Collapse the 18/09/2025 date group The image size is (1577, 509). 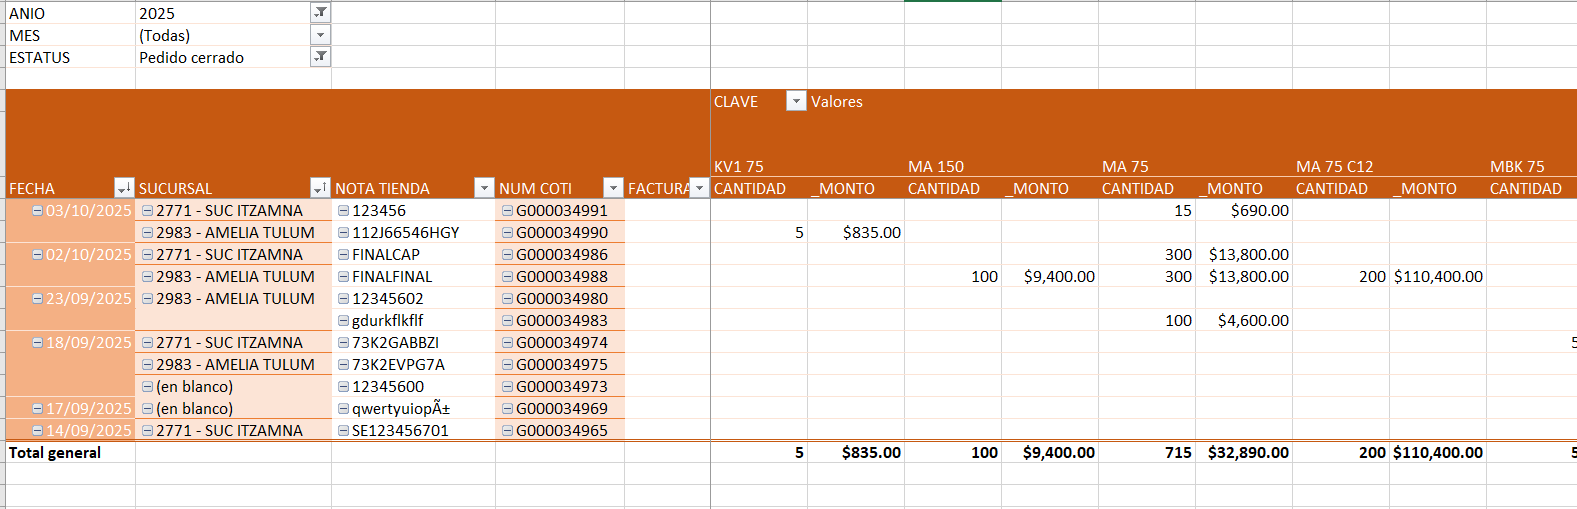click(37, 343)
